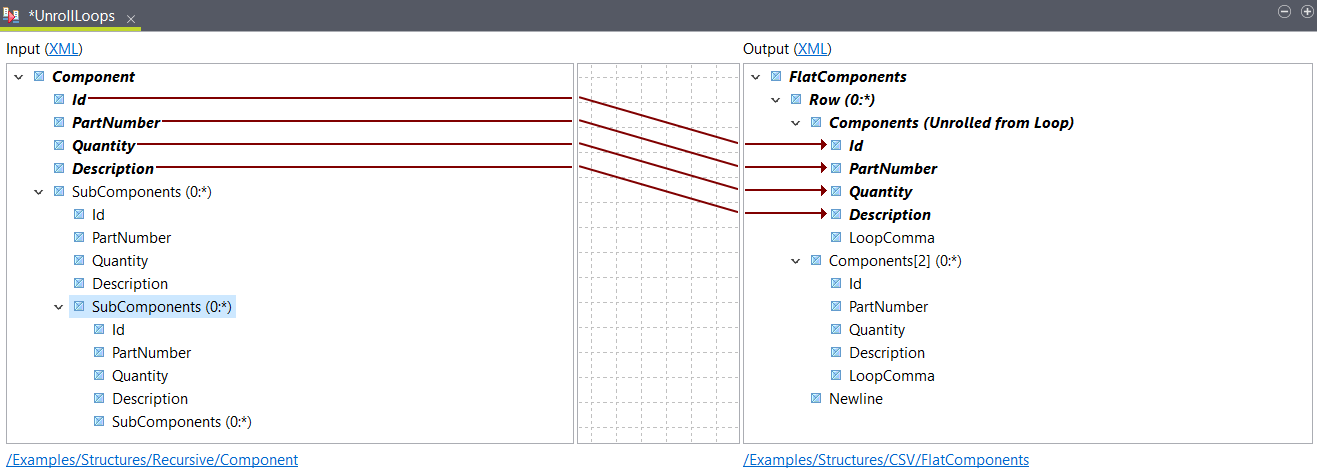
Task: Click the output FlatComponents root icon
Action: pos(776,76)
